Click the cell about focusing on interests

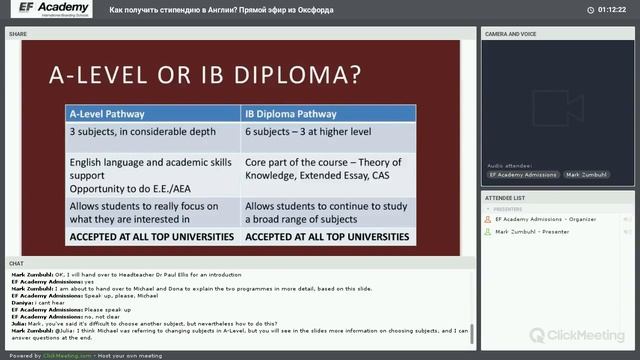click(153, 213)
